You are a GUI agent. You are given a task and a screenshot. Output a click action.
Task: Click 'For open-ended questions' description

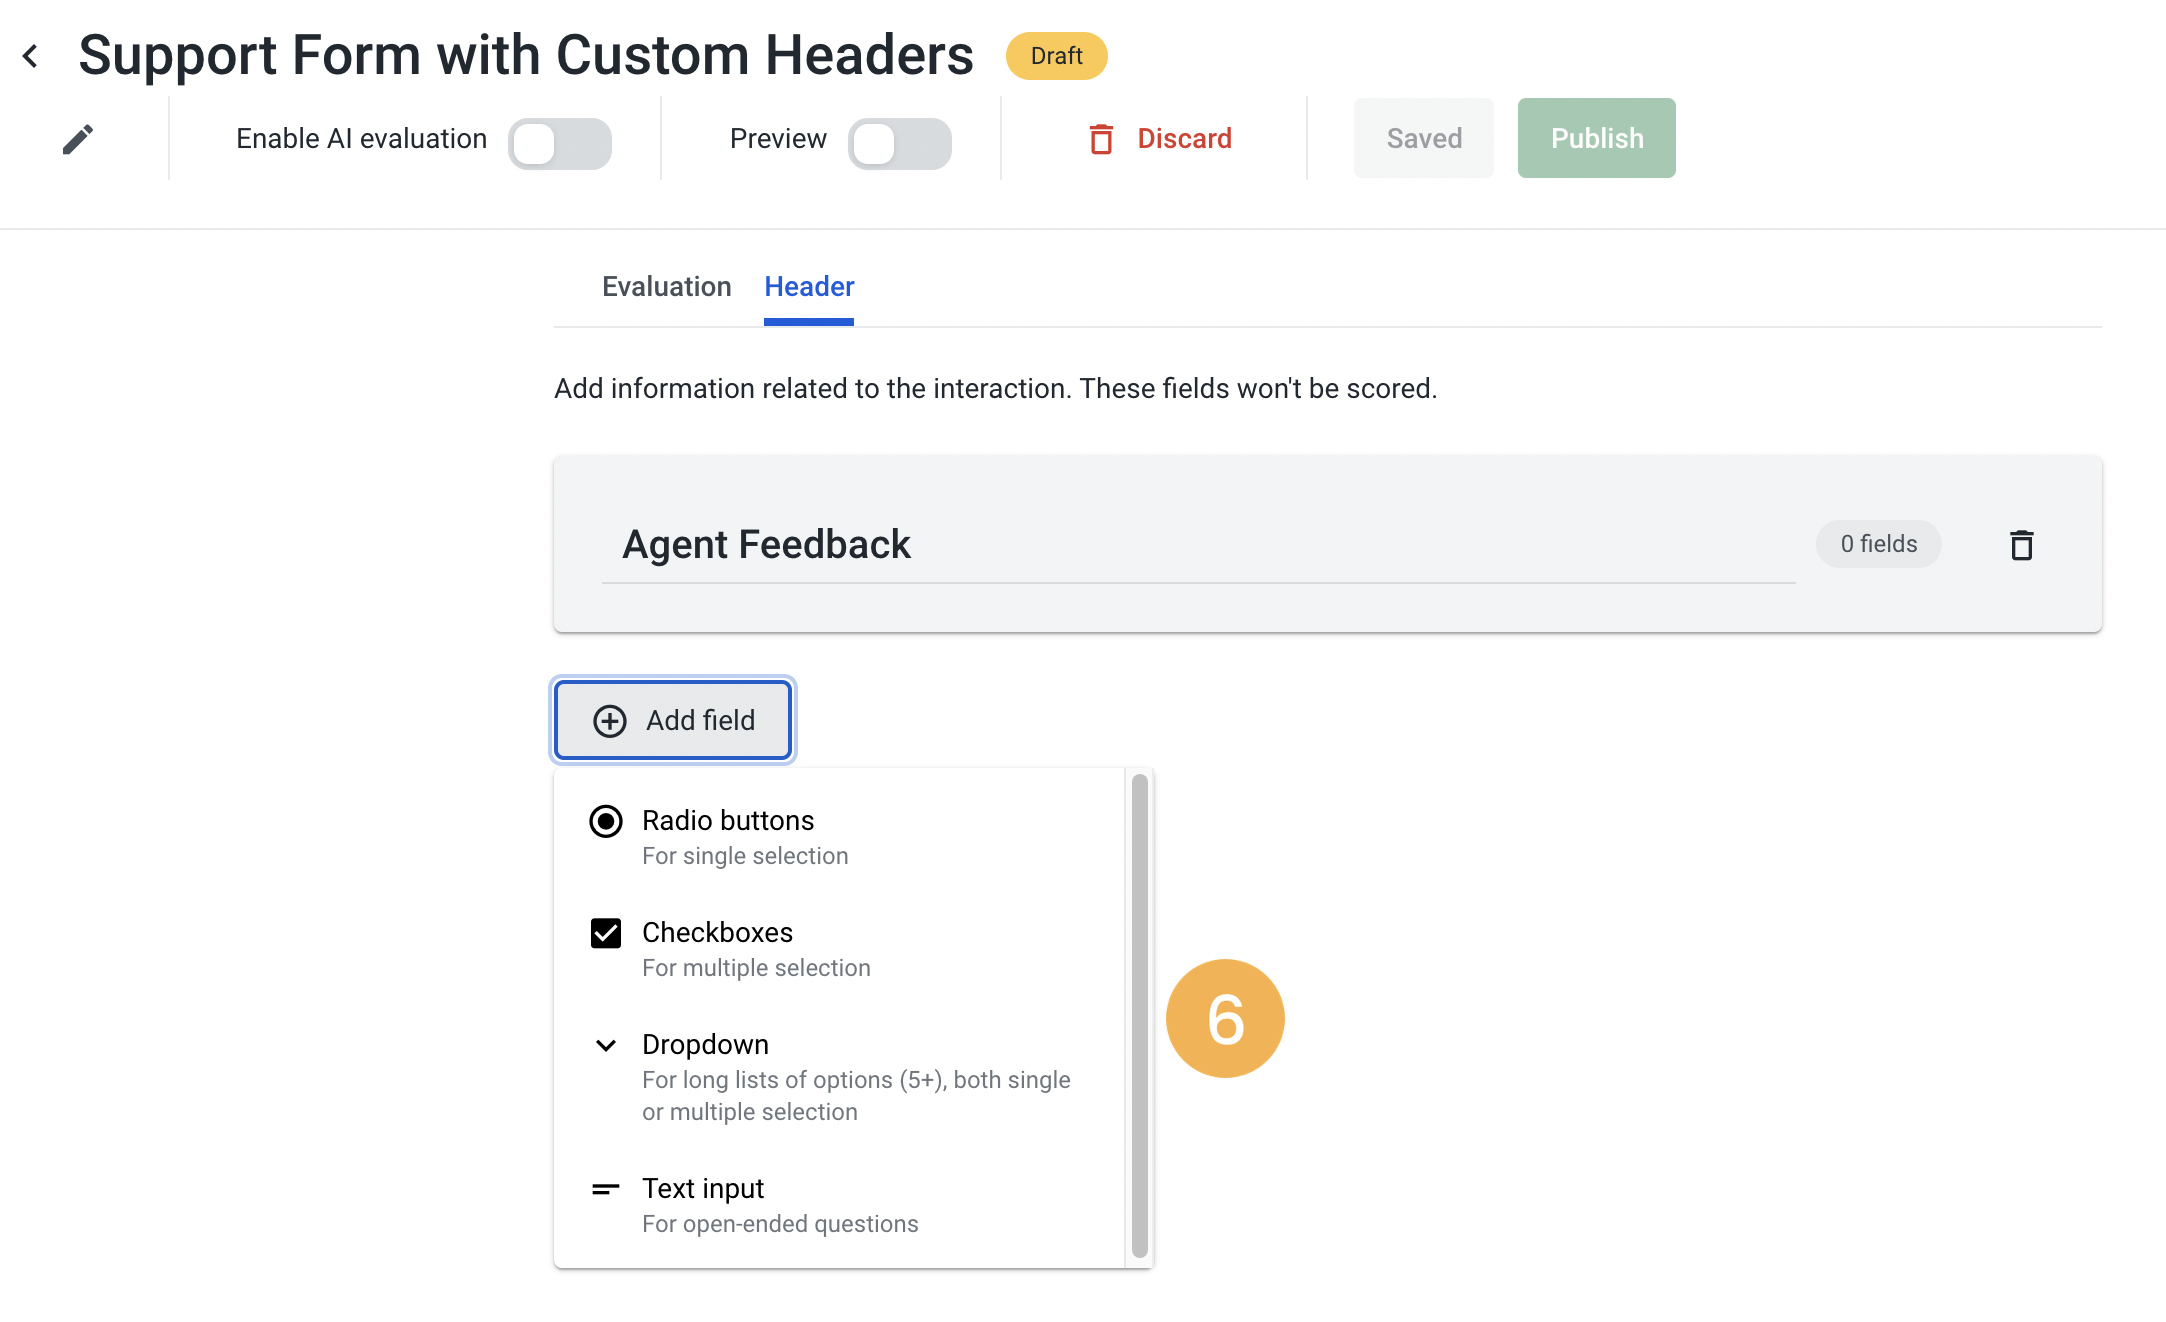[780, 1224]
